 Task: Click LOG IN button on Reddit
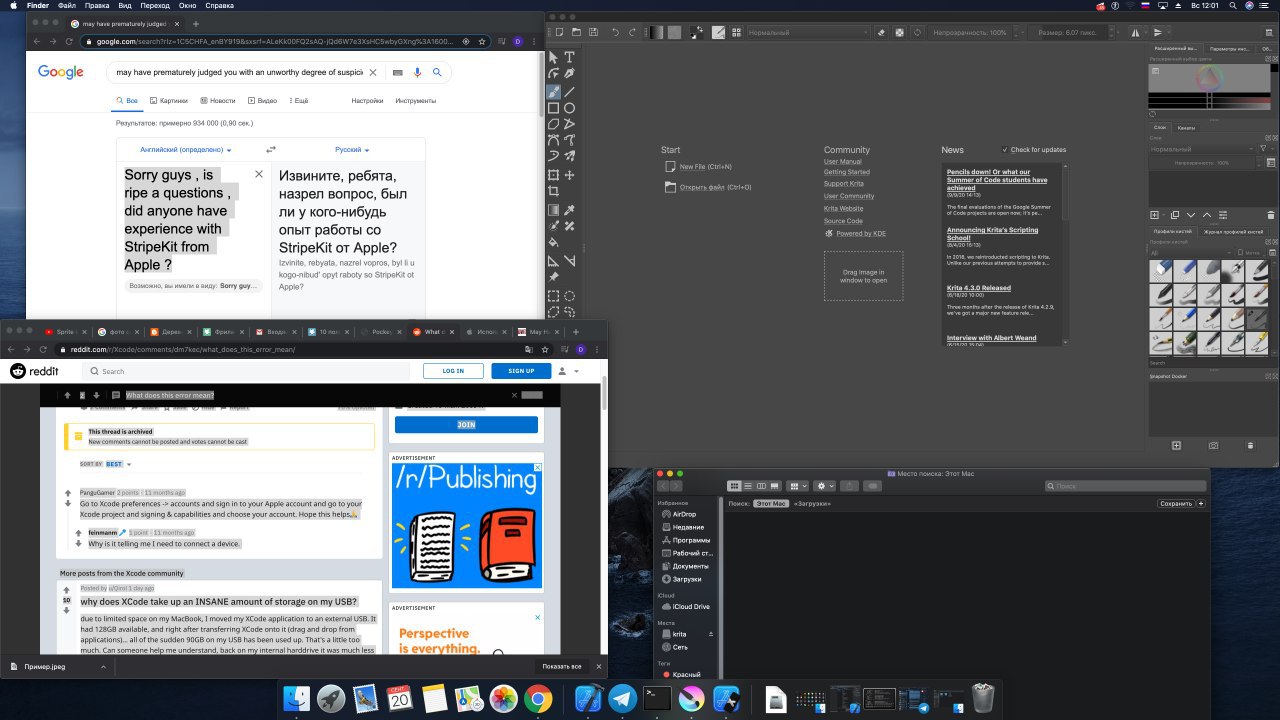coord(453,371)
